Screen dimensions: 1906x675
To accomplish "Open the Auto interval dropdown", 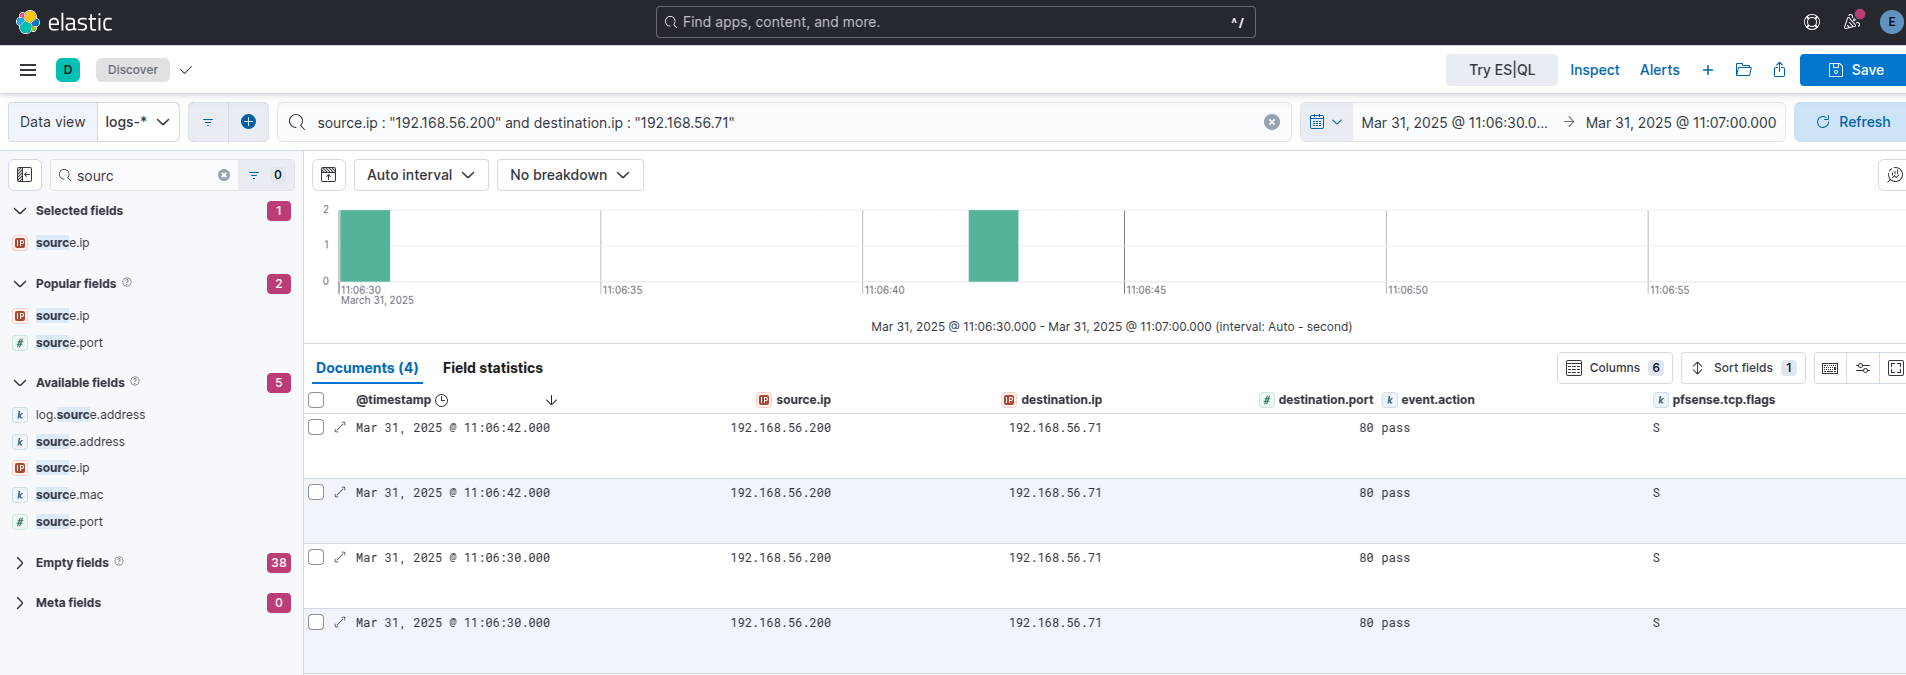I will (420, 175).
